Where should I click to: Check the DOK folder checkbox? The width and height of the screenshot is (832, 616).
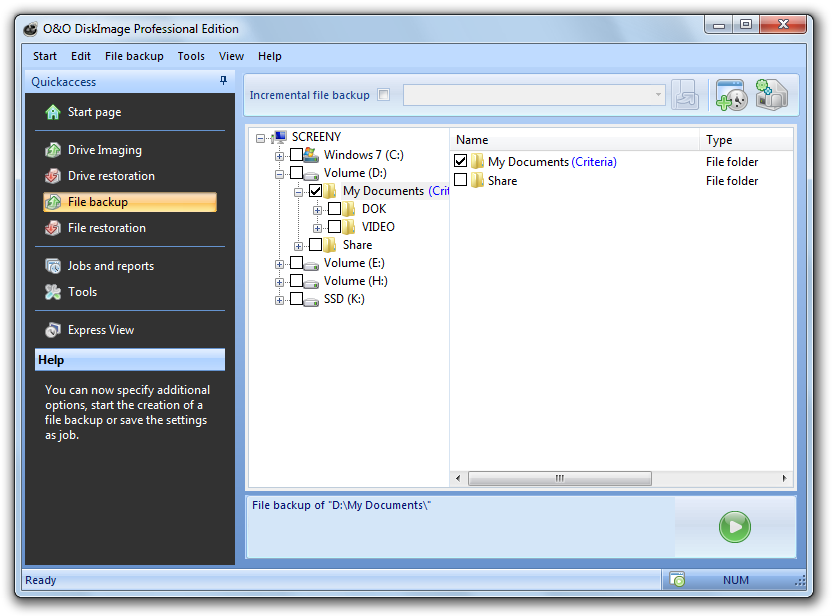(x=334, y=209)
